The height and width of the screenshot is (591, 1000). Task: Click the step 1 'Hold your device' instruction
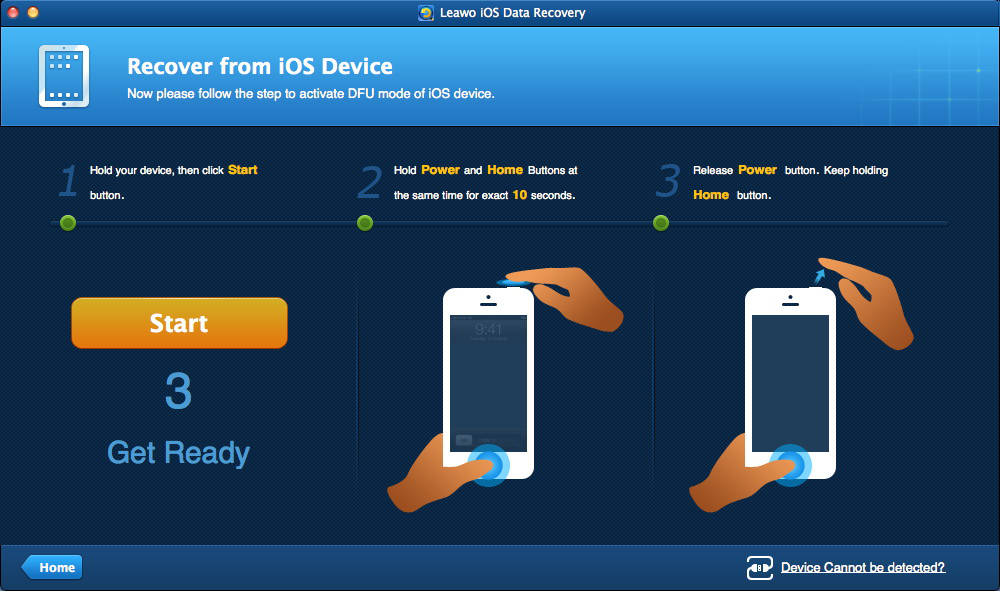click(173, 182)
